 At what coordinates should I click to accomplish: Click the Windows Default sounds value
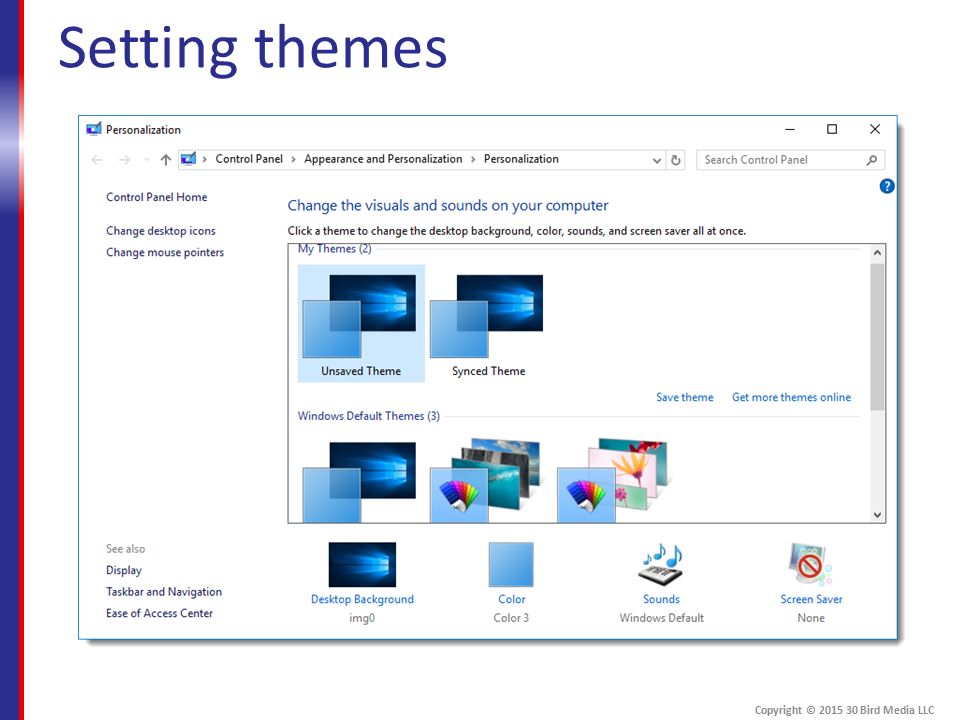[x=661, y=618]
